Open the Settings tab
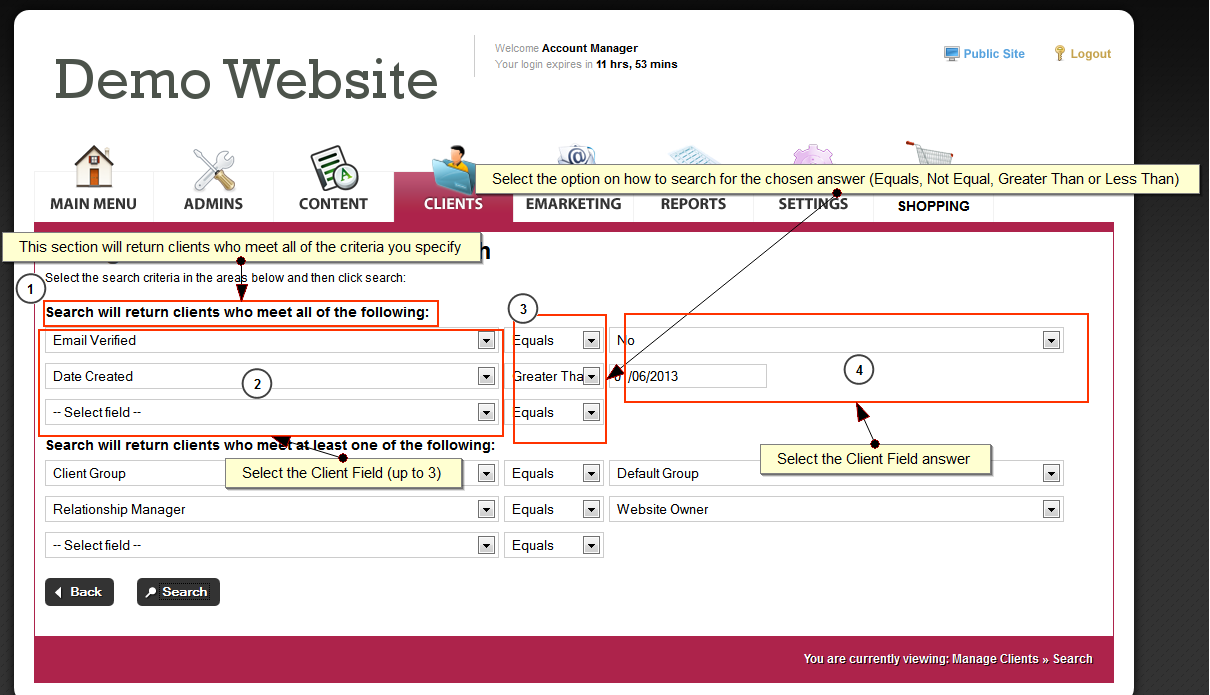The width and height of the screenshot is (1210, 695). [813, 204]
